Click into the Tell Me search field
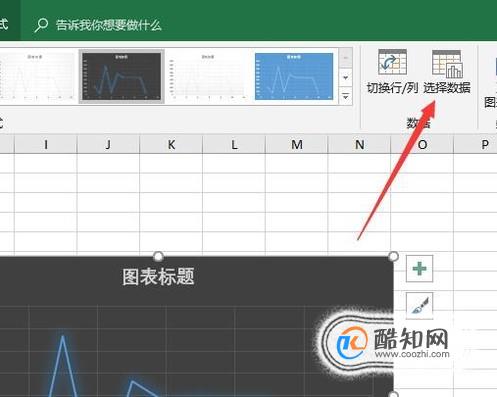The width and height of the screenshot is (497, 397). 108,25
